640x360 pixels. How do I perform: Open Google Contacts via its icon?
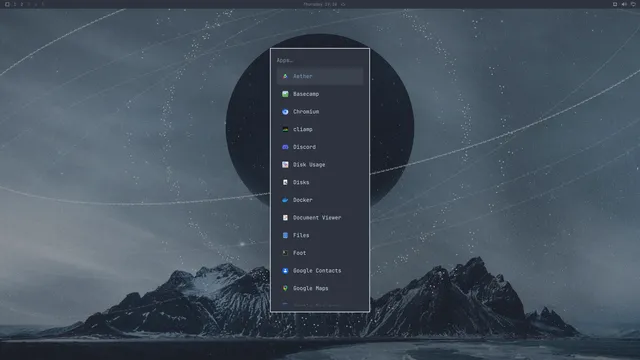pyautogui.click(x=285, y=271)
